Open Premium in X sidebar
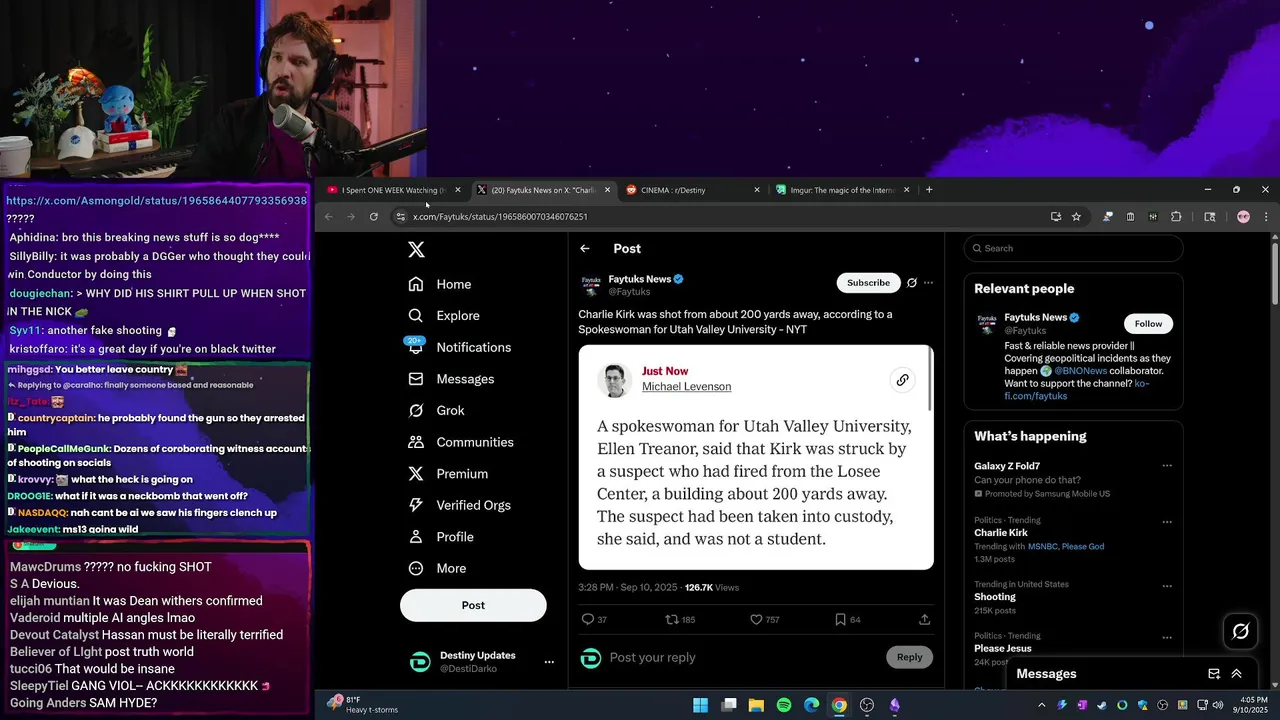This screenshot has height=720, width=1280. tap(448, 474)
